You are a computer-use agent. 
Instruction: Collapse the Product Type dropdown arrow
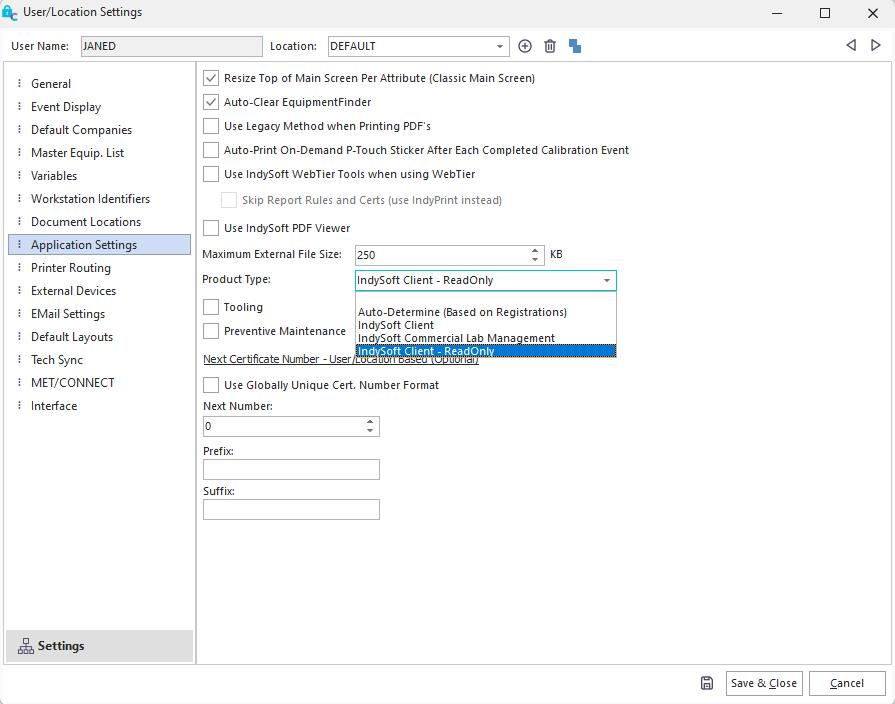point(607,280)
